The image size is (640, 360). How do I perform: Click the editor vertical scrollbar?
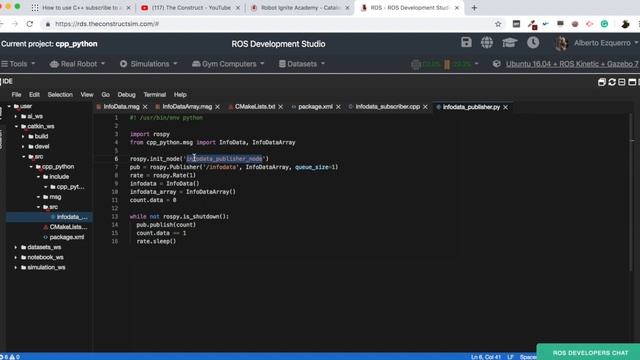[x=632, y=192]
